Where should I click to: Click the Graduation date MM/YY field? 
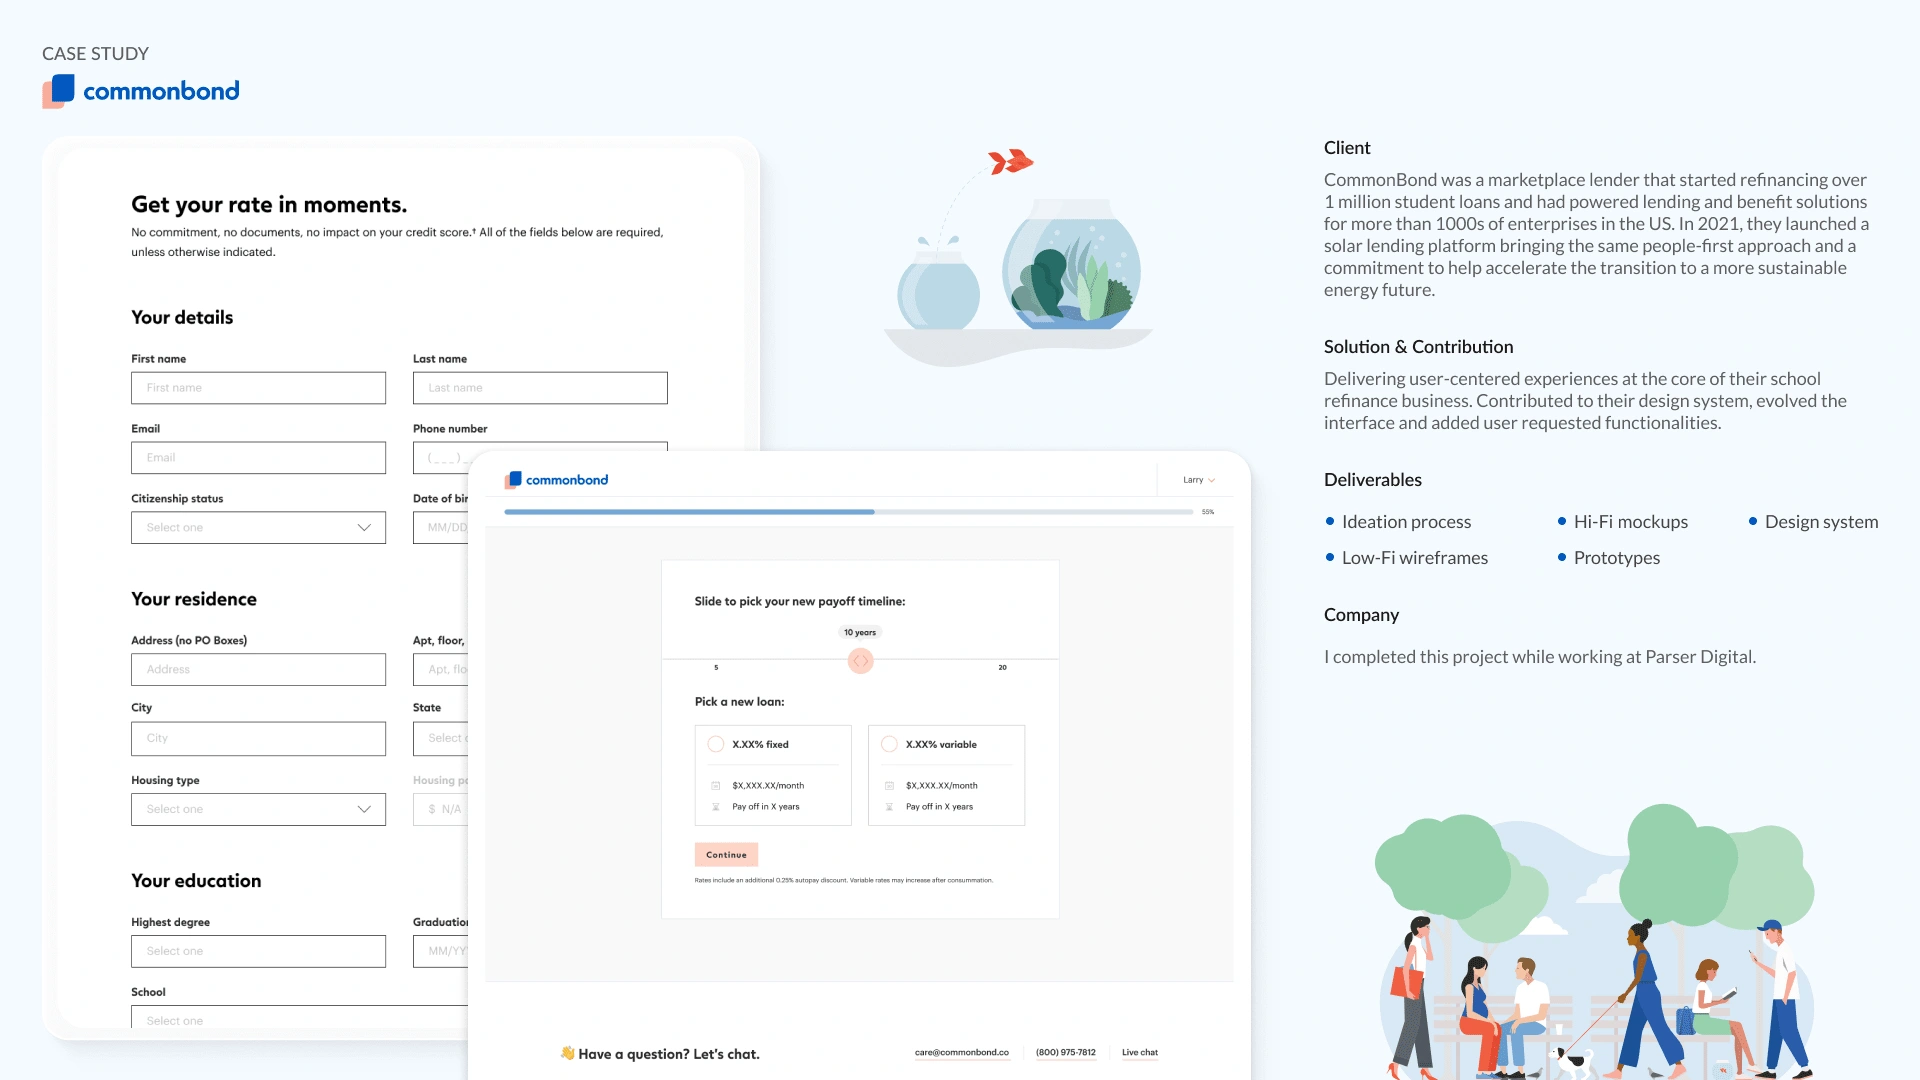click(x=441, y=952)
